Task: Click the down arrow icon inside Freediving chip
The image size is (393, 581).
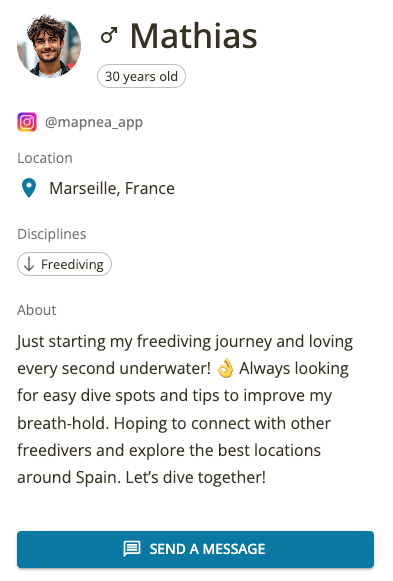Action: [29, 264]
